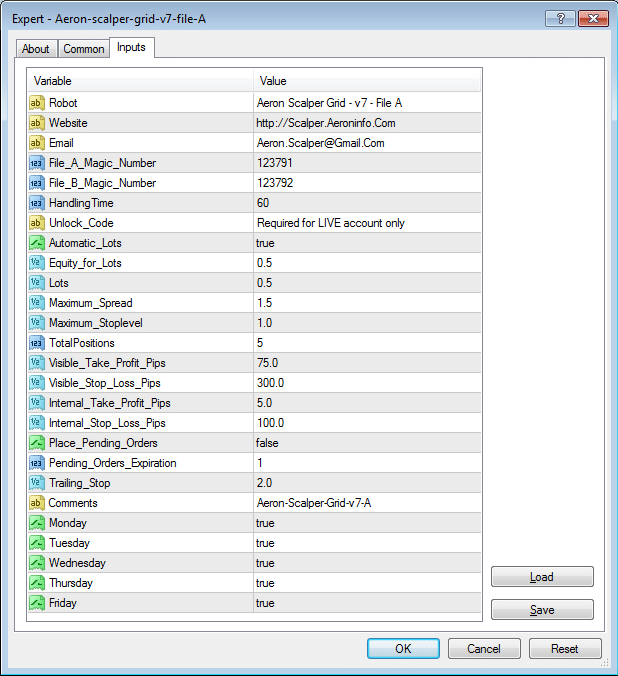
Task: Click the double icon beside Equity_for_Lots
Action: click(37, 263)
